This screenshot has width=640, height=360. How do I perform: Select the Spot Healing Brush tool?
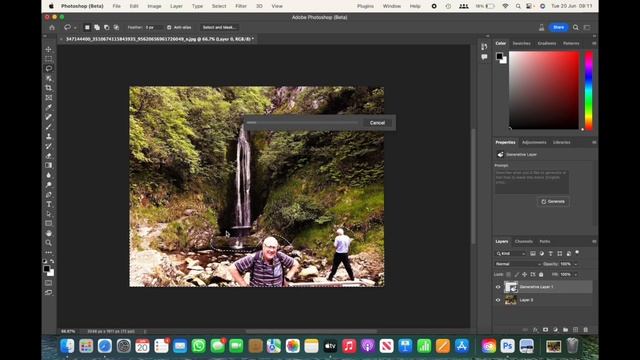click(x=49, y=117)
